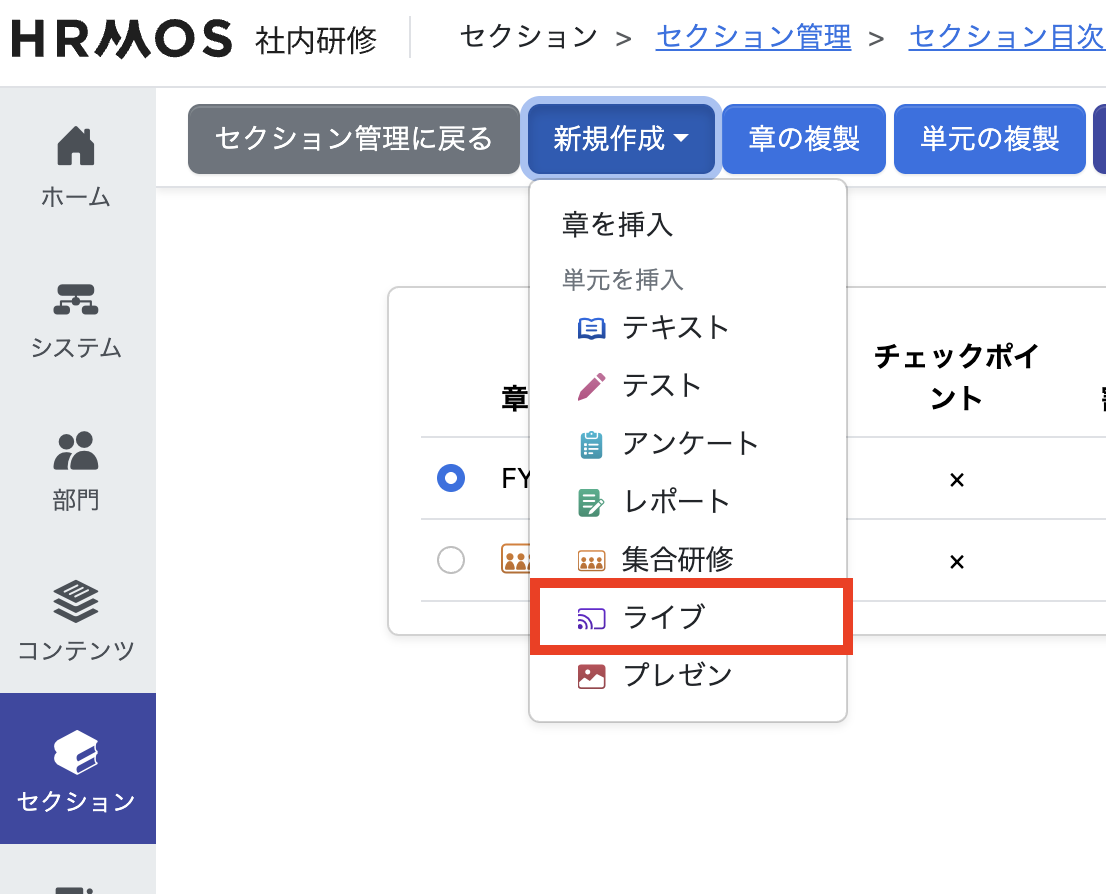Viewport: 1106px width, 894px height.
Task: Click the テキスト book icon in menu
Action: tap(592, 328)
